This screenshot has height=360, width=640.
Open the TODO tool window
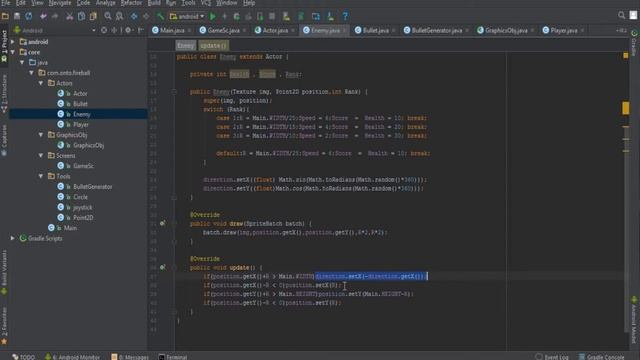tap(24, 357)
